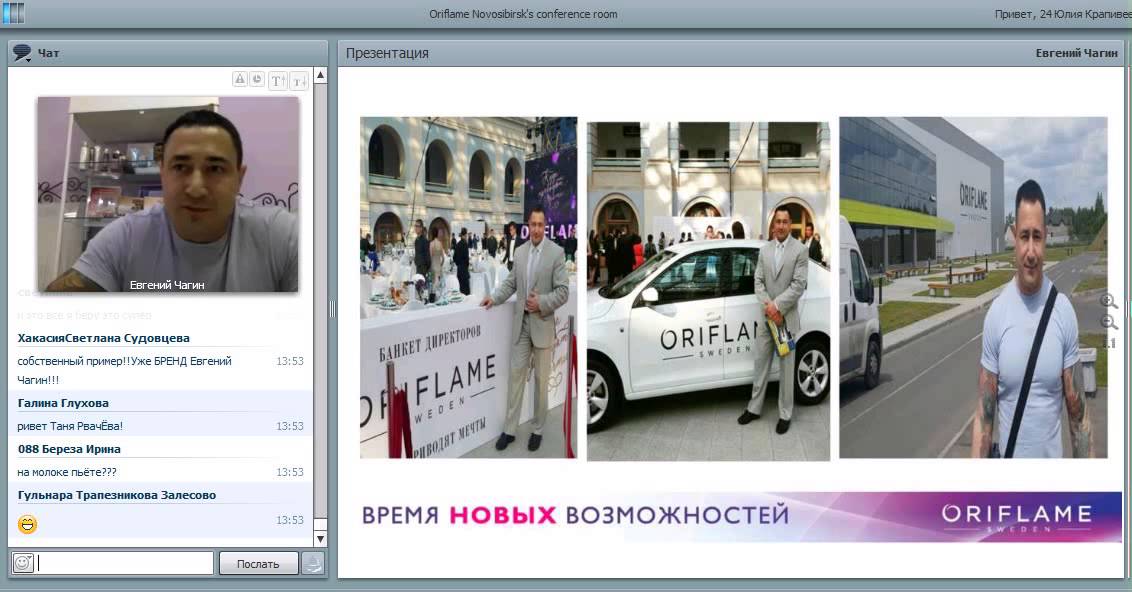This screenshot has height=592, width=1132.
Task: Focus the chat message input field
Action: [126, 563]
